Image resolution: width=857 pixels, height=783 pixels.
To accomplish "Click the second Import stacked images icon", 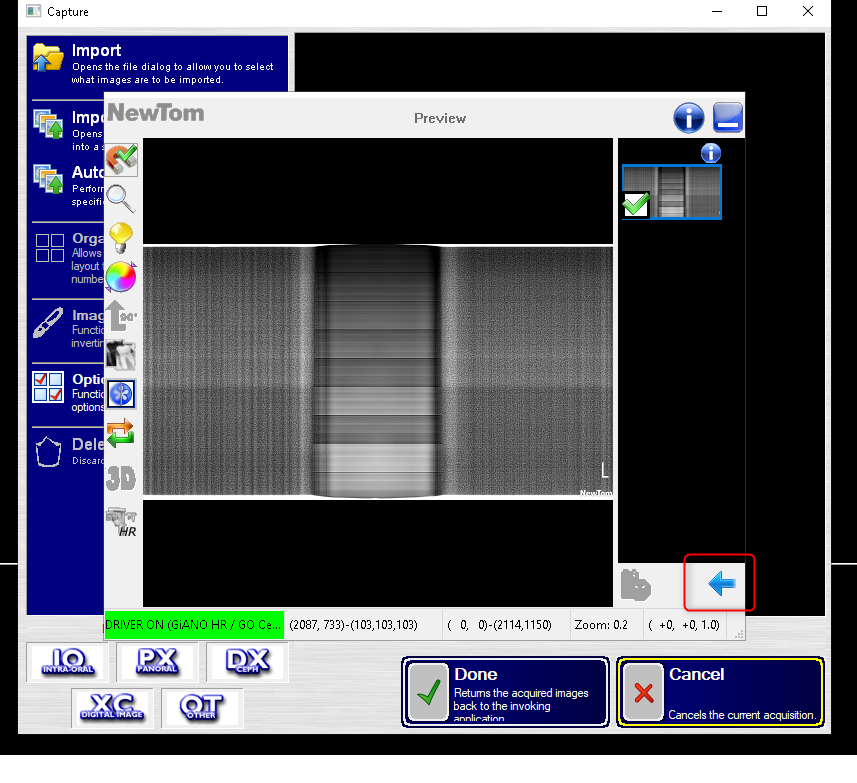I will pos(48,124).
